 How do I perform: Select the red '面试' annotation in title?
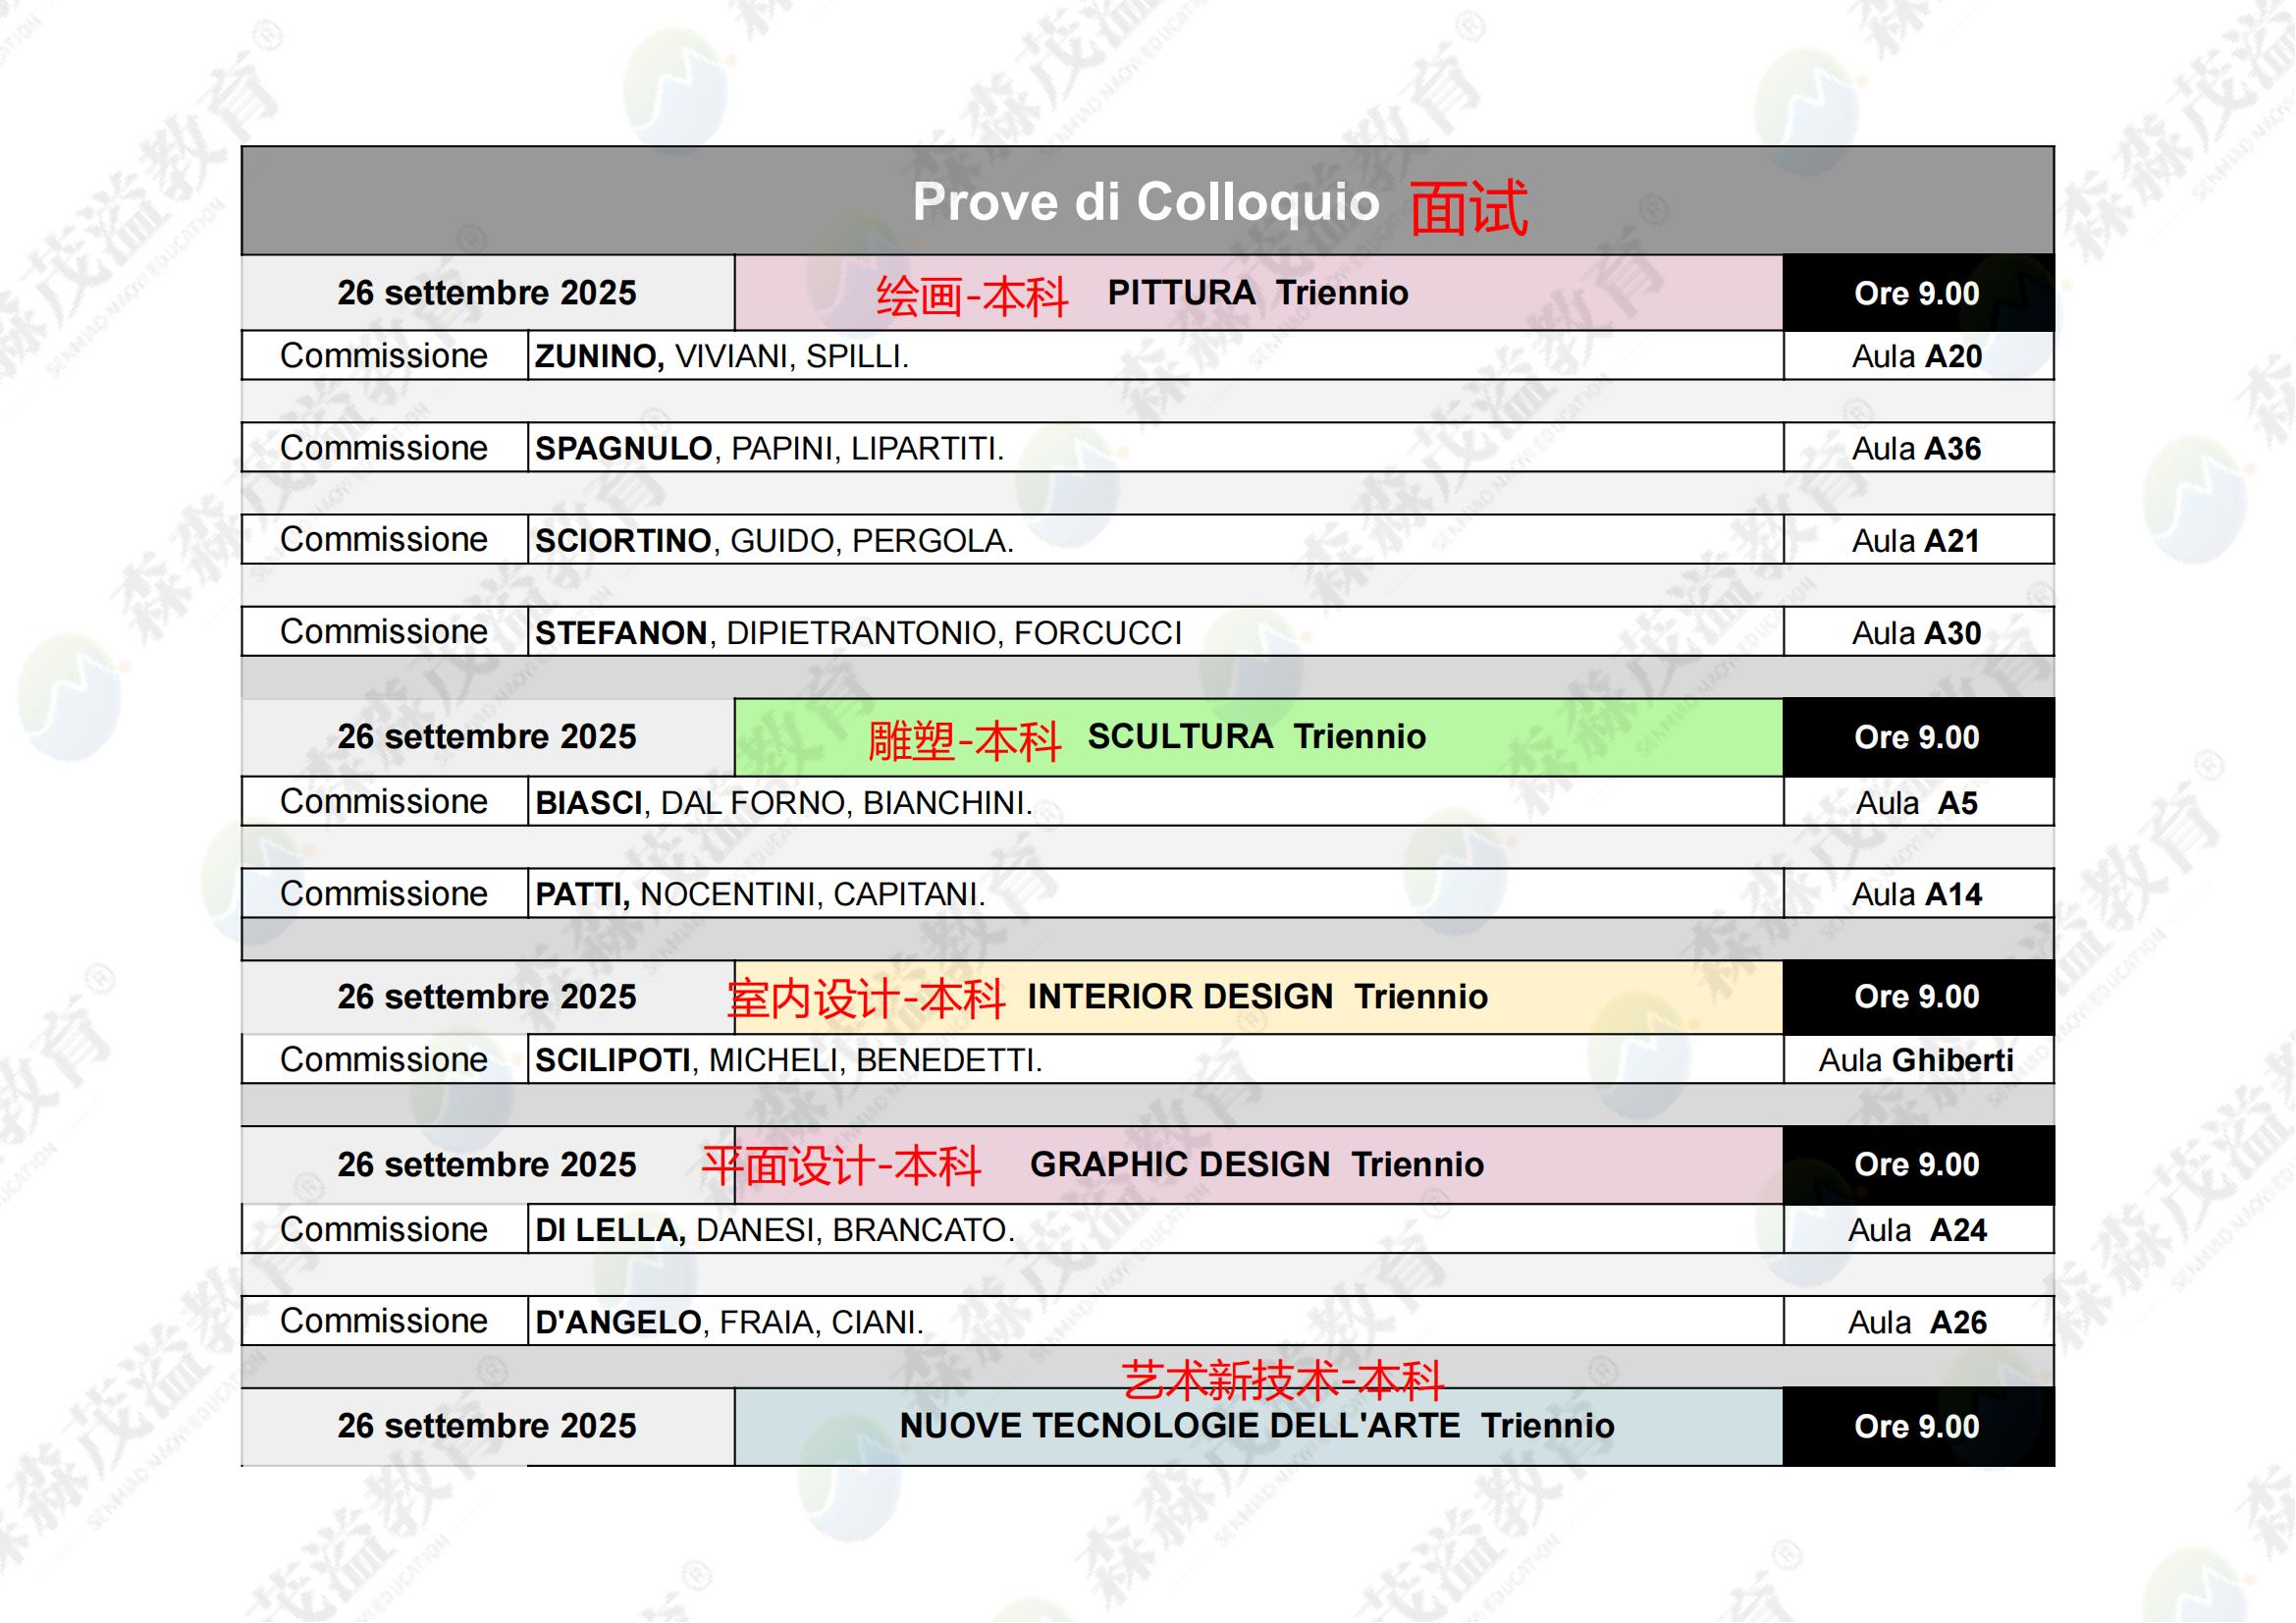(1469, 207)
